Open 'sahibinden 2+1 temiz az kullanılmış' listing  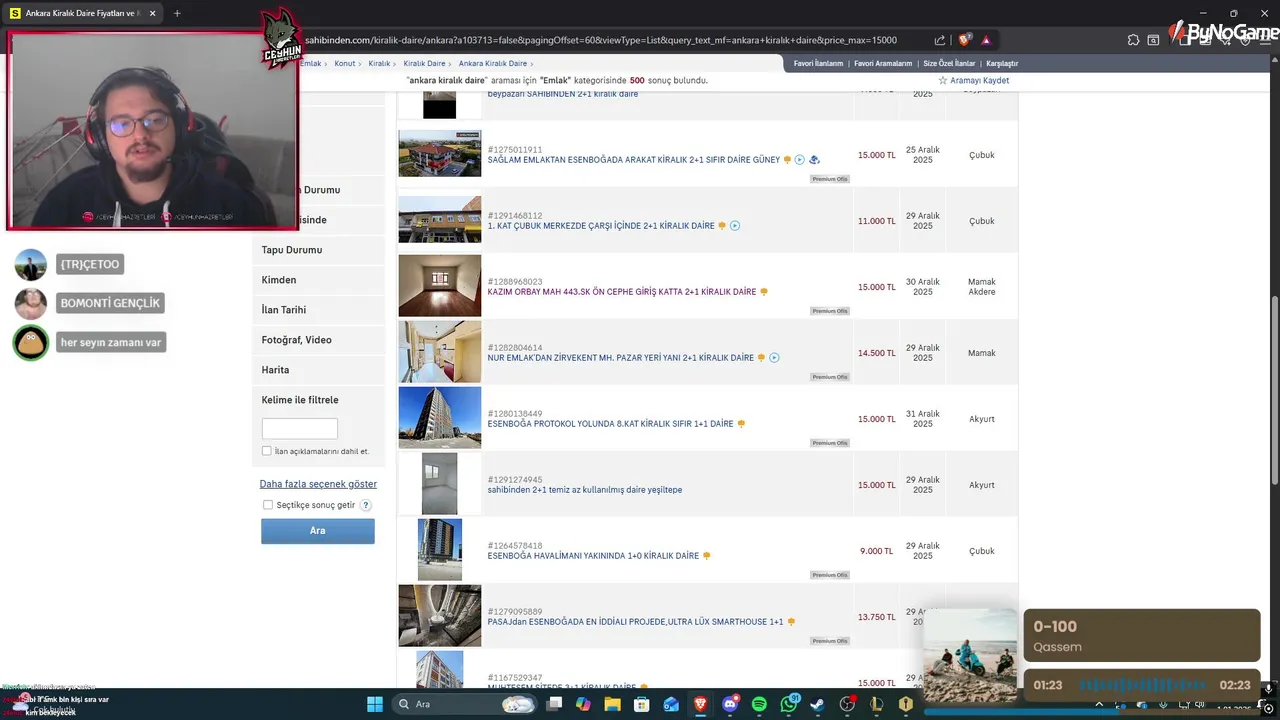pos(585,490)
